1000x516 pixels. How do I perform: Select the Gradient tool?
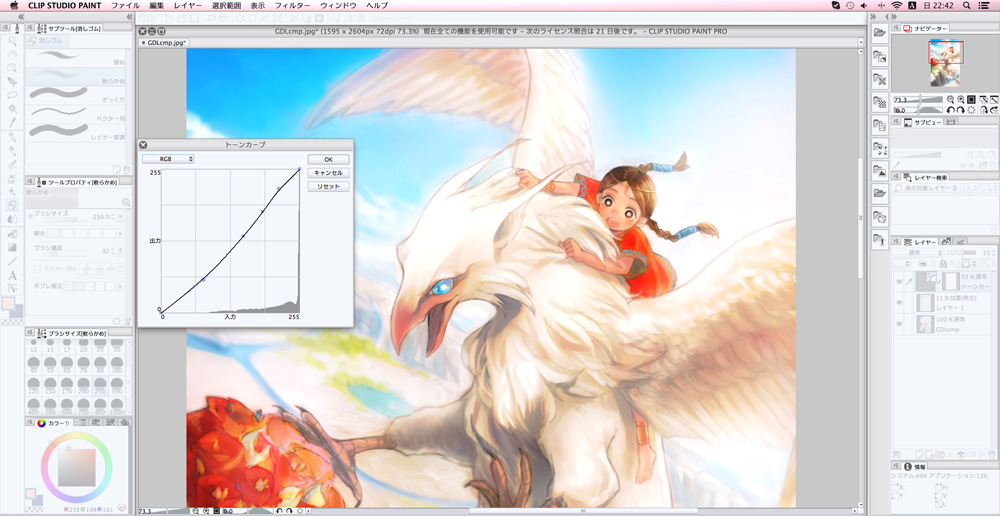(12, 247)
